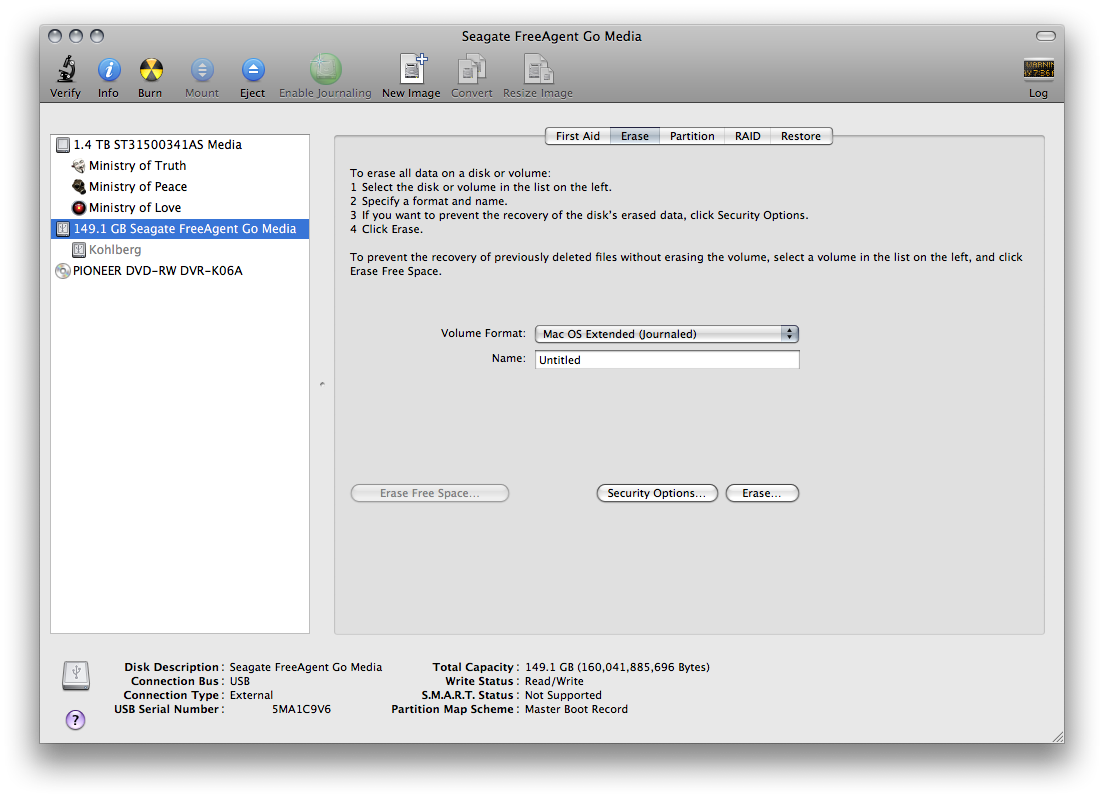1104x798 pixels.
Task: Go to the Restore tab
Action: pyautogui.click(x=801, y=136)
